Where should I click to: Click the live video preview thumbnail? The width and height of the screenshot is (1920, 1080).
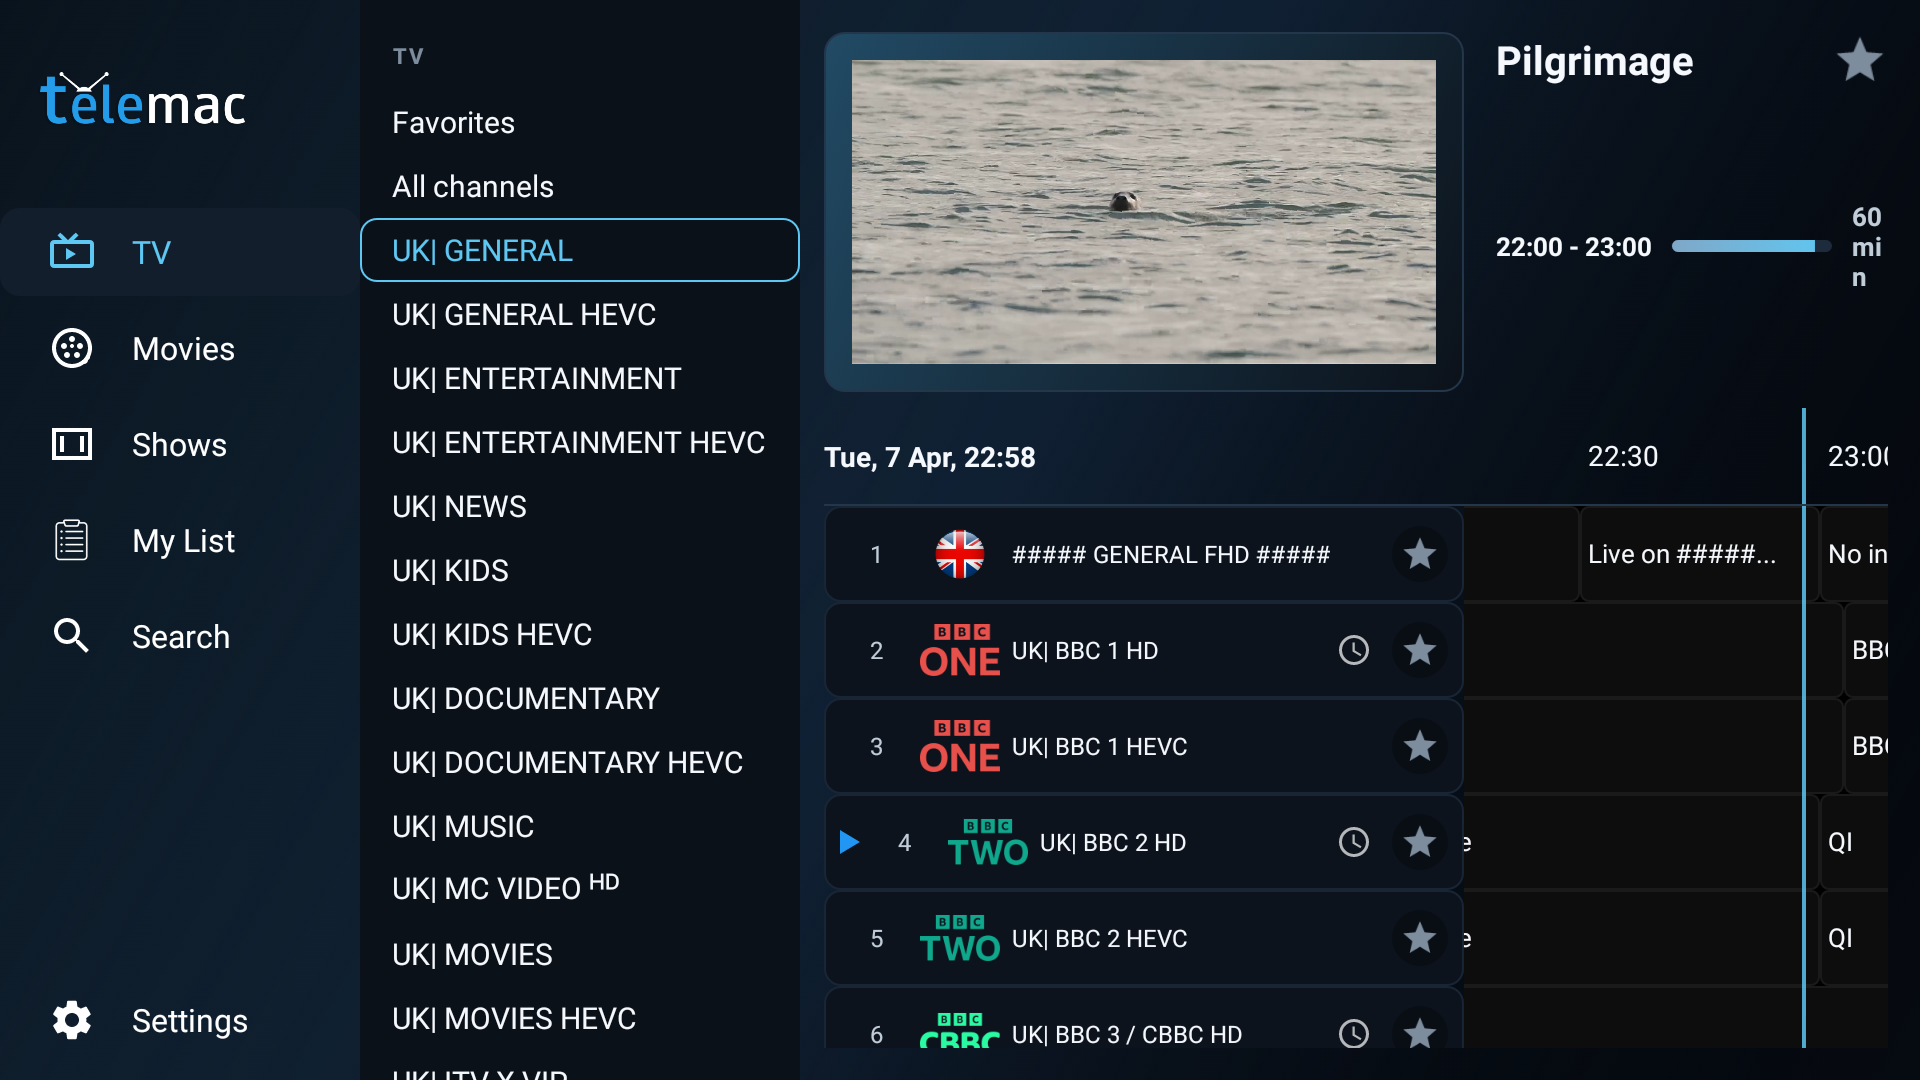[x=1143, y=212]
